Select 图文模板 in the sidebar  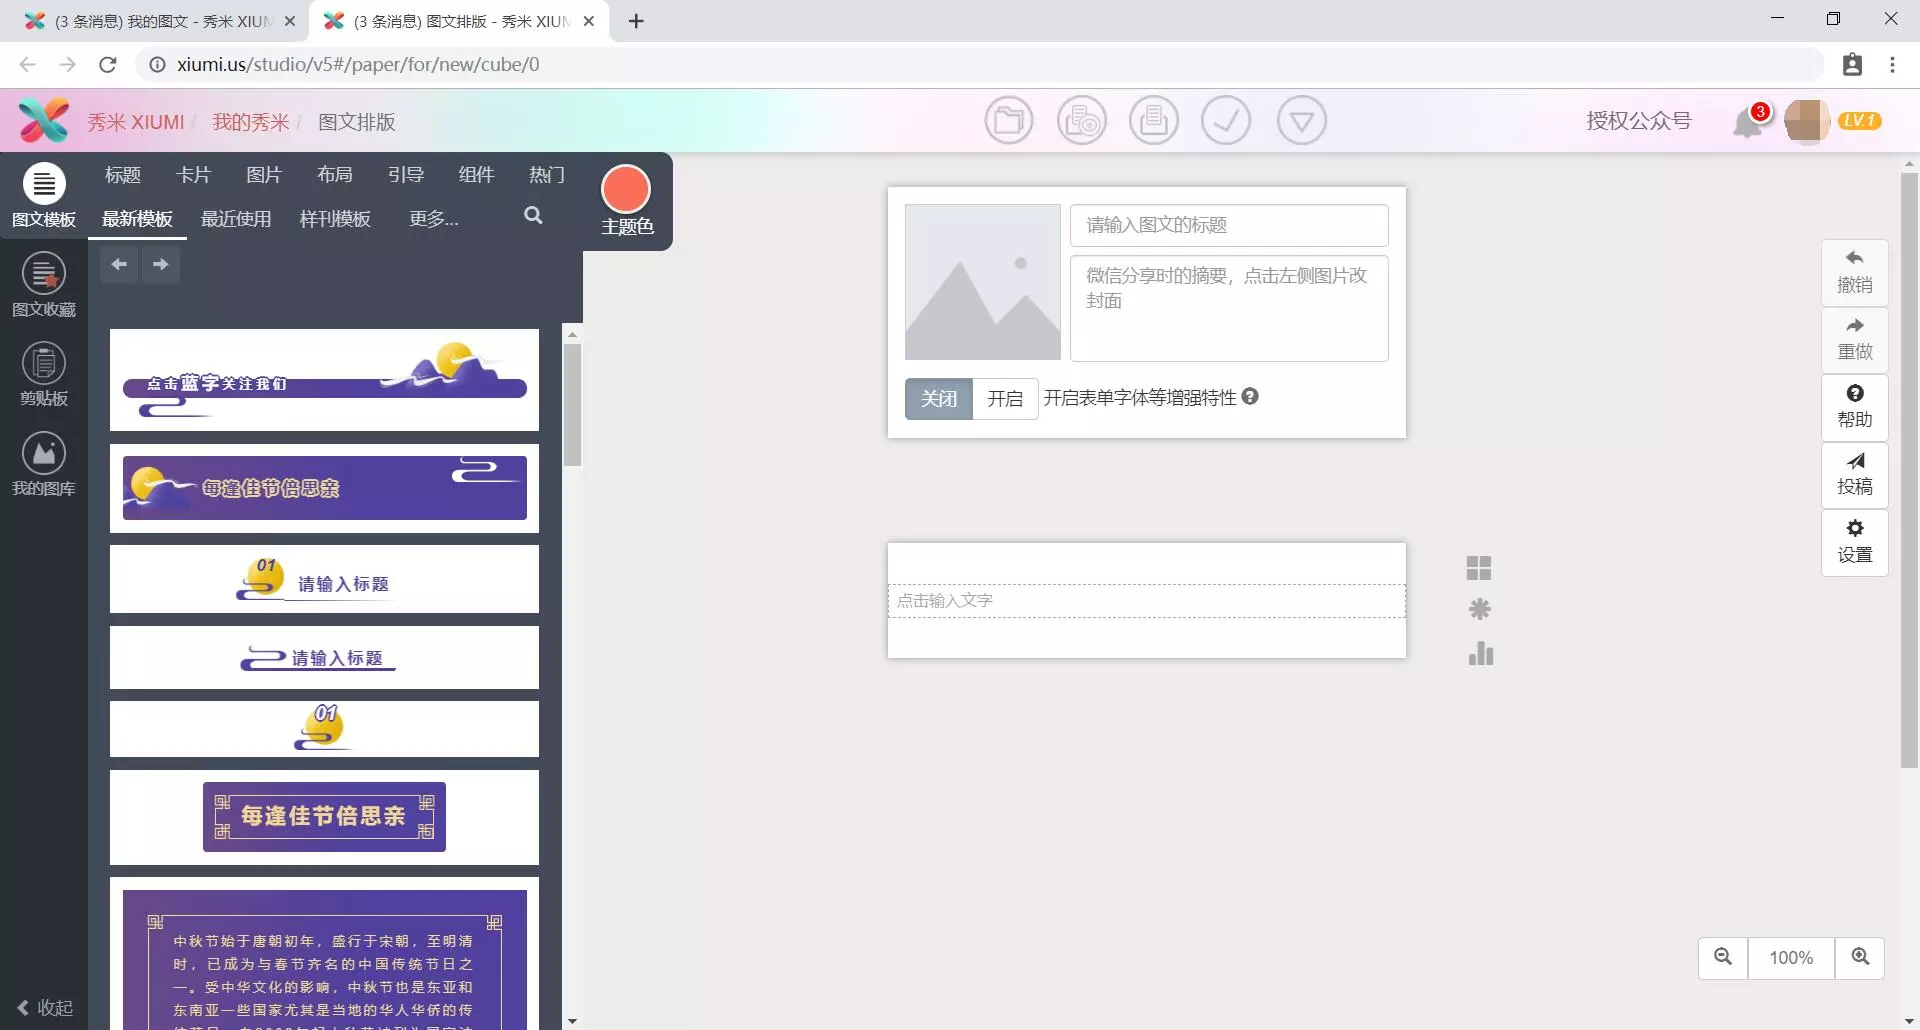pos(44,197)
